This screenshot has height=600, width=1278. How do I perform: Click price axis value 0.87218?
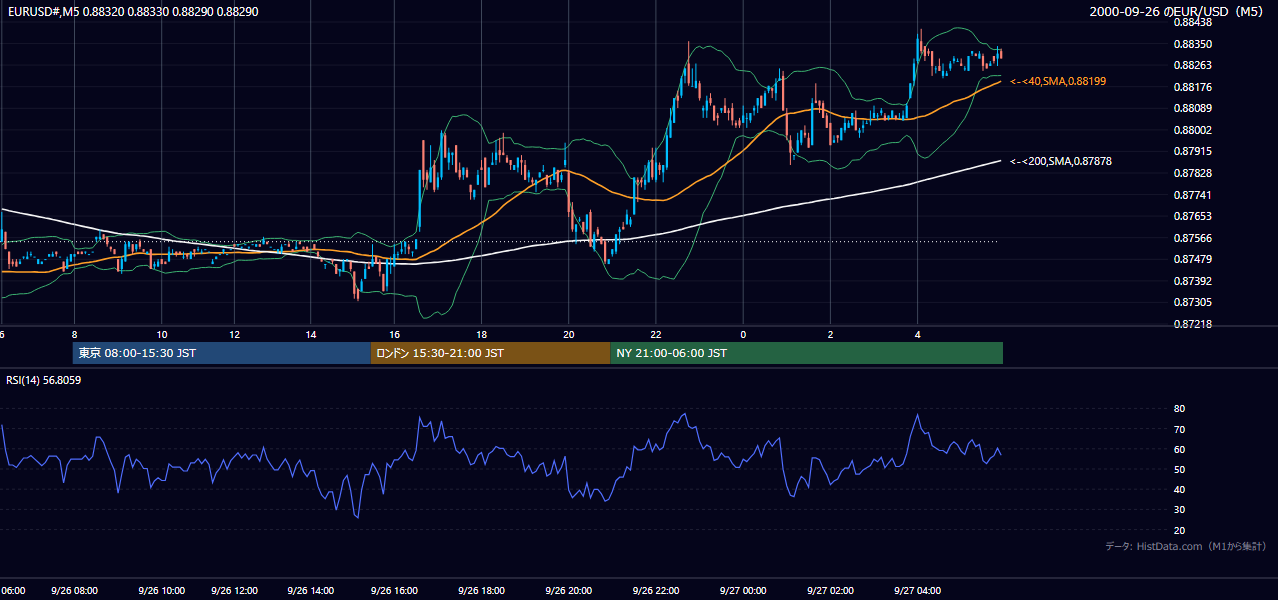click(x=1191, y=324)
